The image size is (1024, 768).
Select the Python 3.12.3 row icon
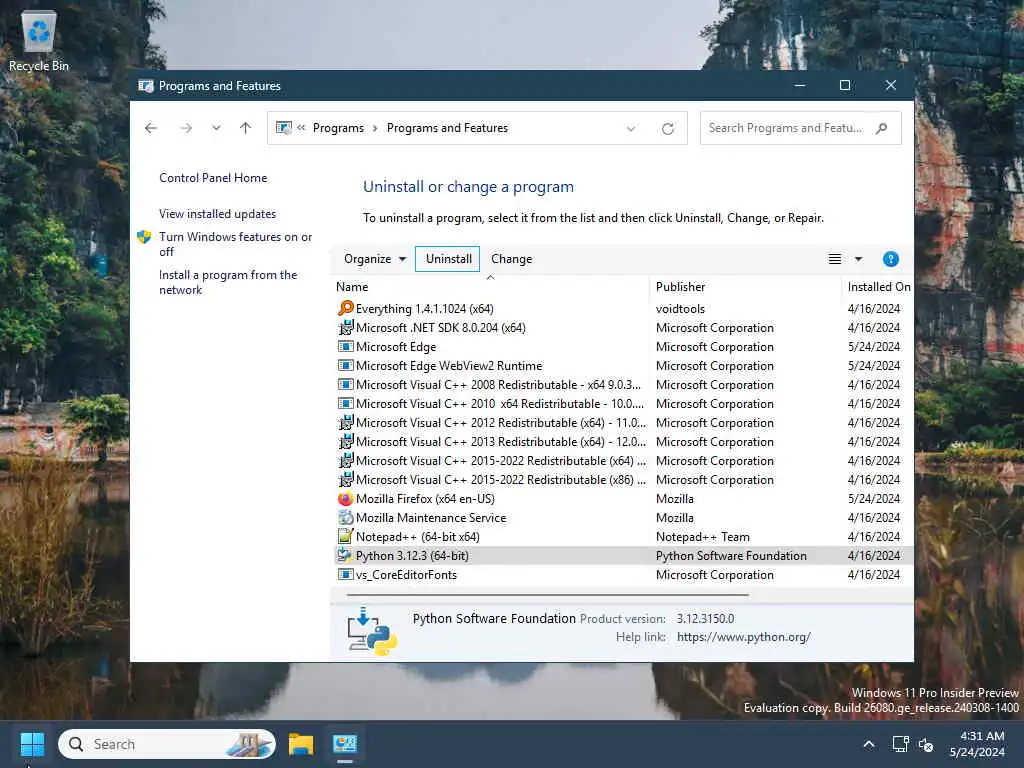coord(345,556)
